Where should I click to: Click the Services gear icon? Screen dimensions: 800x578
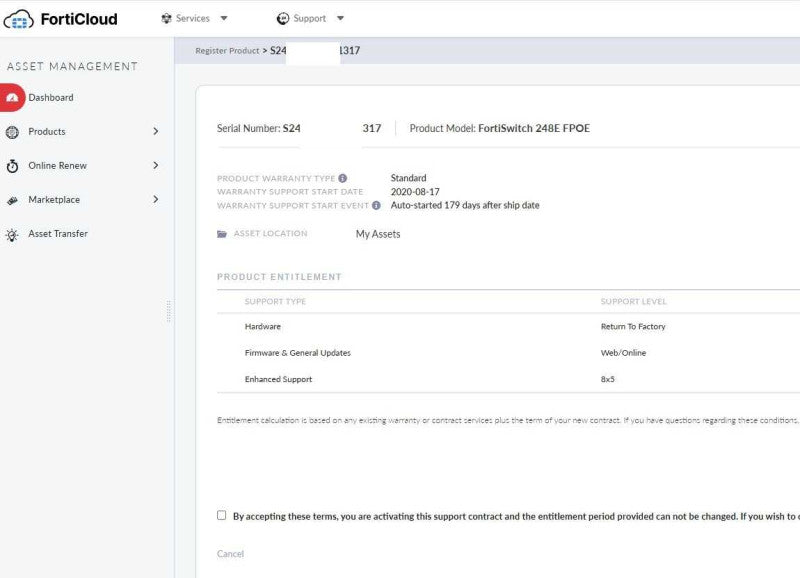point(166,18)
